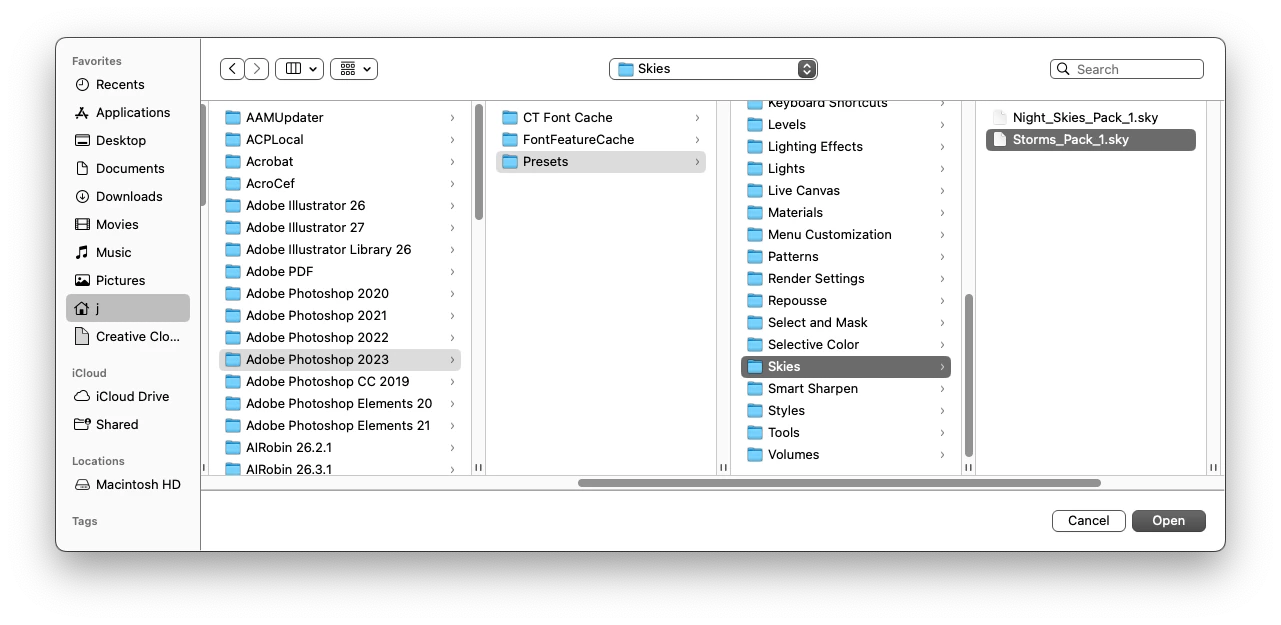Go back with the left arrow button
Image resolution: width=1281 pixels, height=625 pixels.
(232, 69)
